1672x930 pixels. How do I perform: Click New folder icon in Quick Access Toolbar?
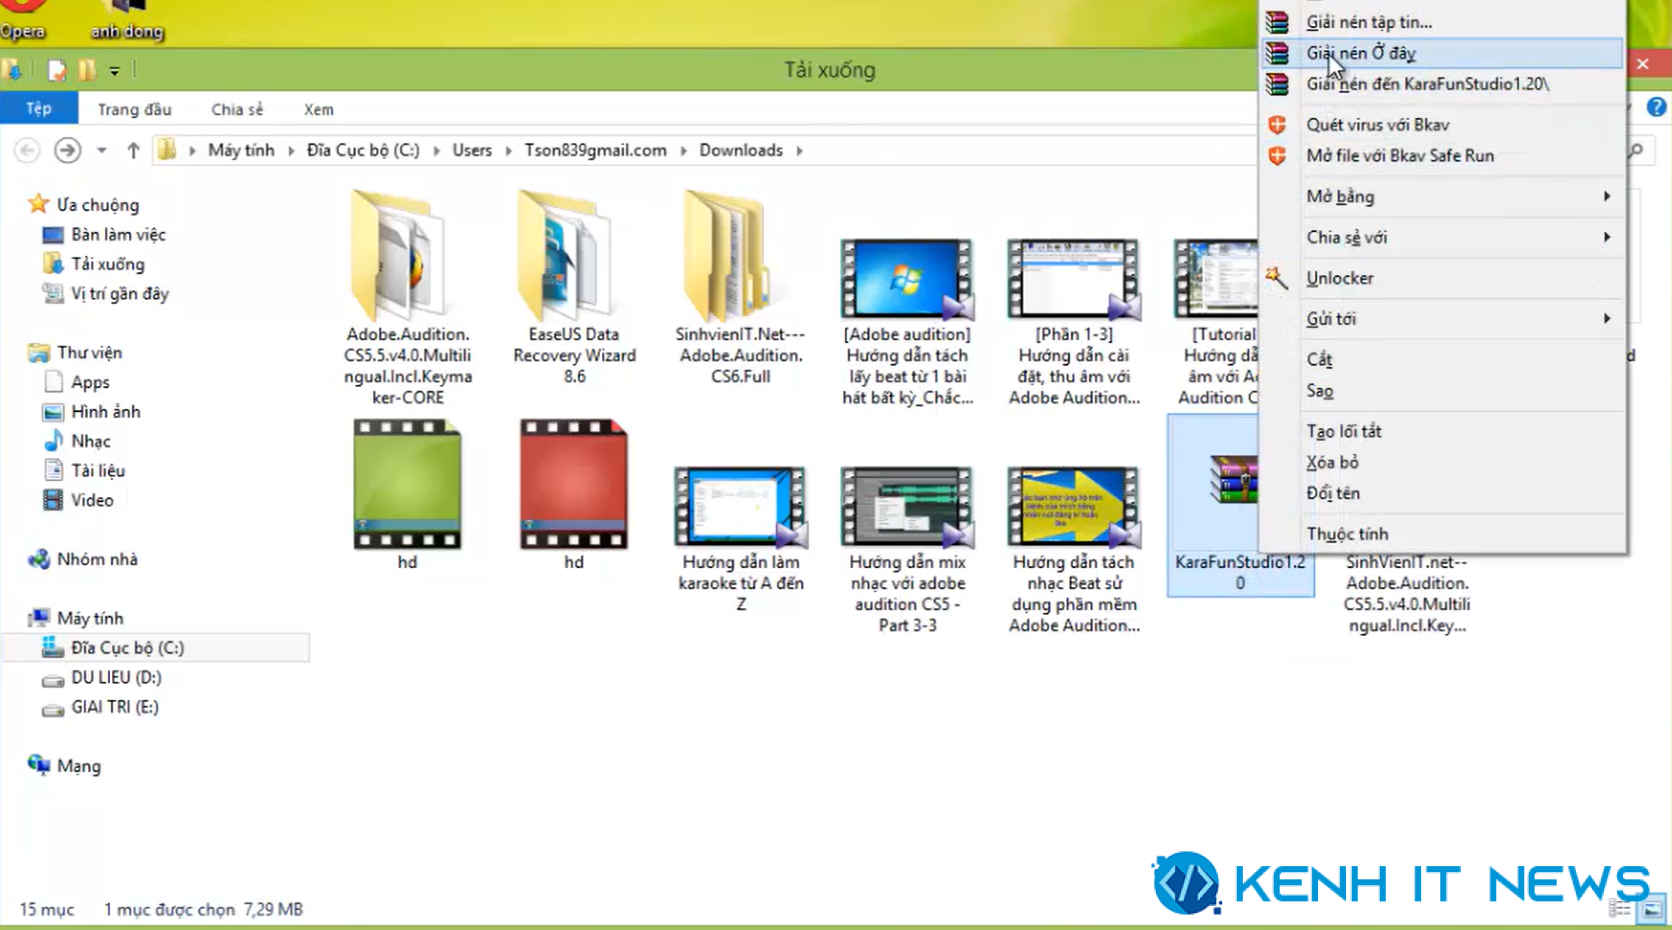[x=88, y=70]
